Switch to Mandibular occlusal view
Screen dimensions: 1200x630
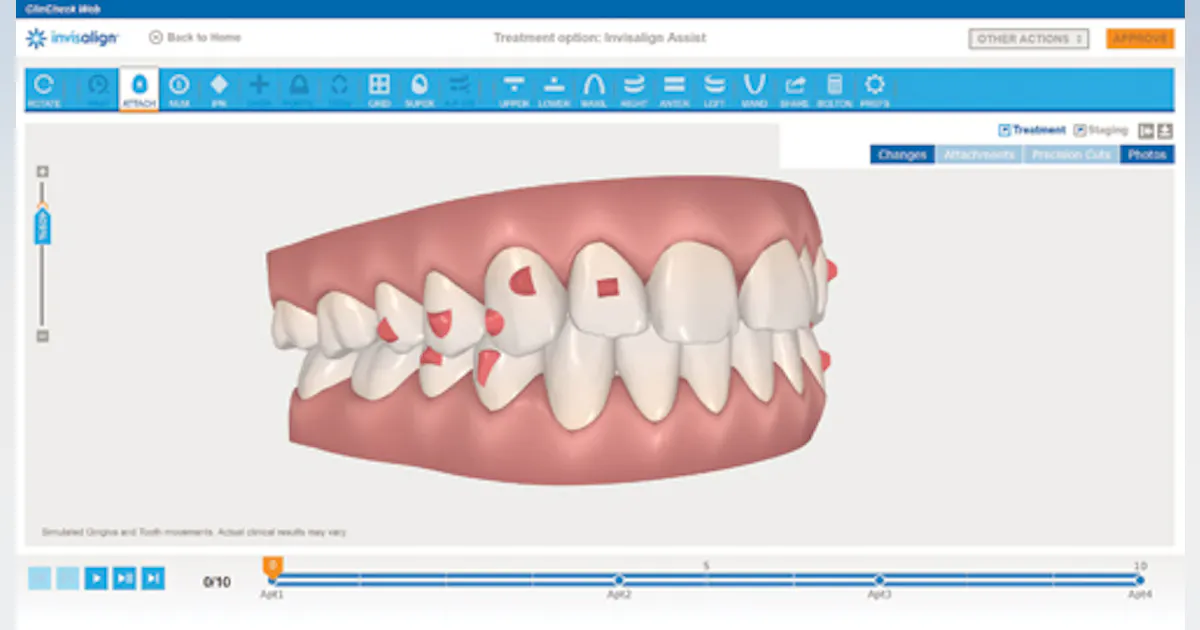tap(754, 89)
